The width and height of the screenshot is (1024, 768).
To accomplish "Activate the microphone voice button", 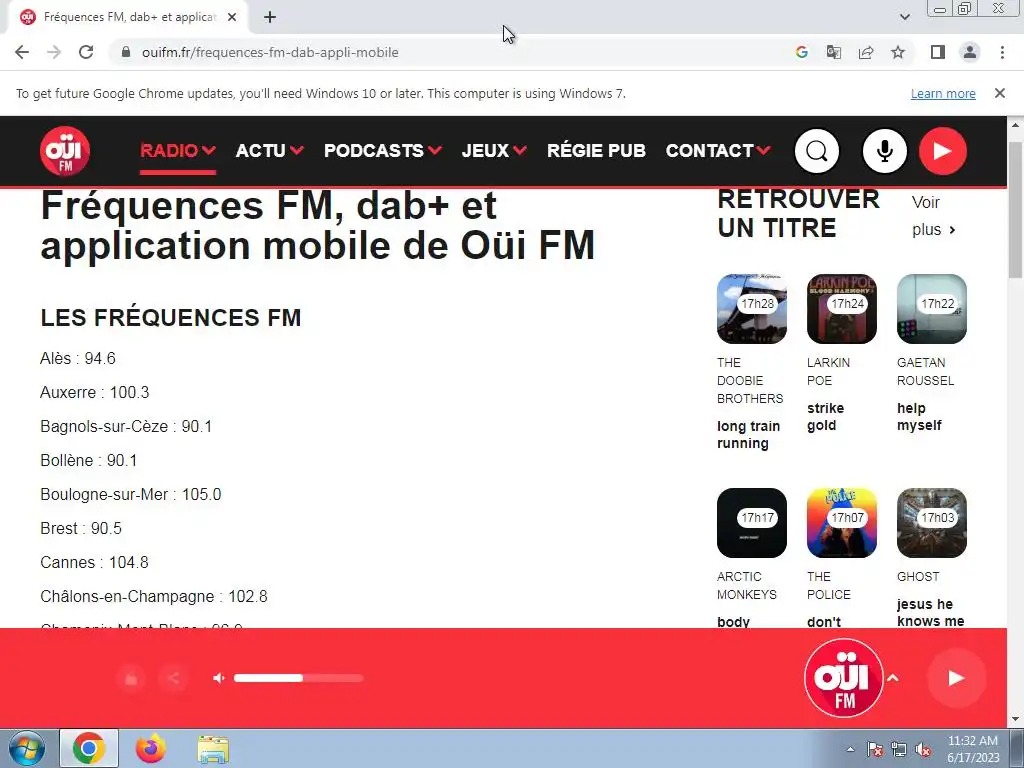I will coord(884,151).
